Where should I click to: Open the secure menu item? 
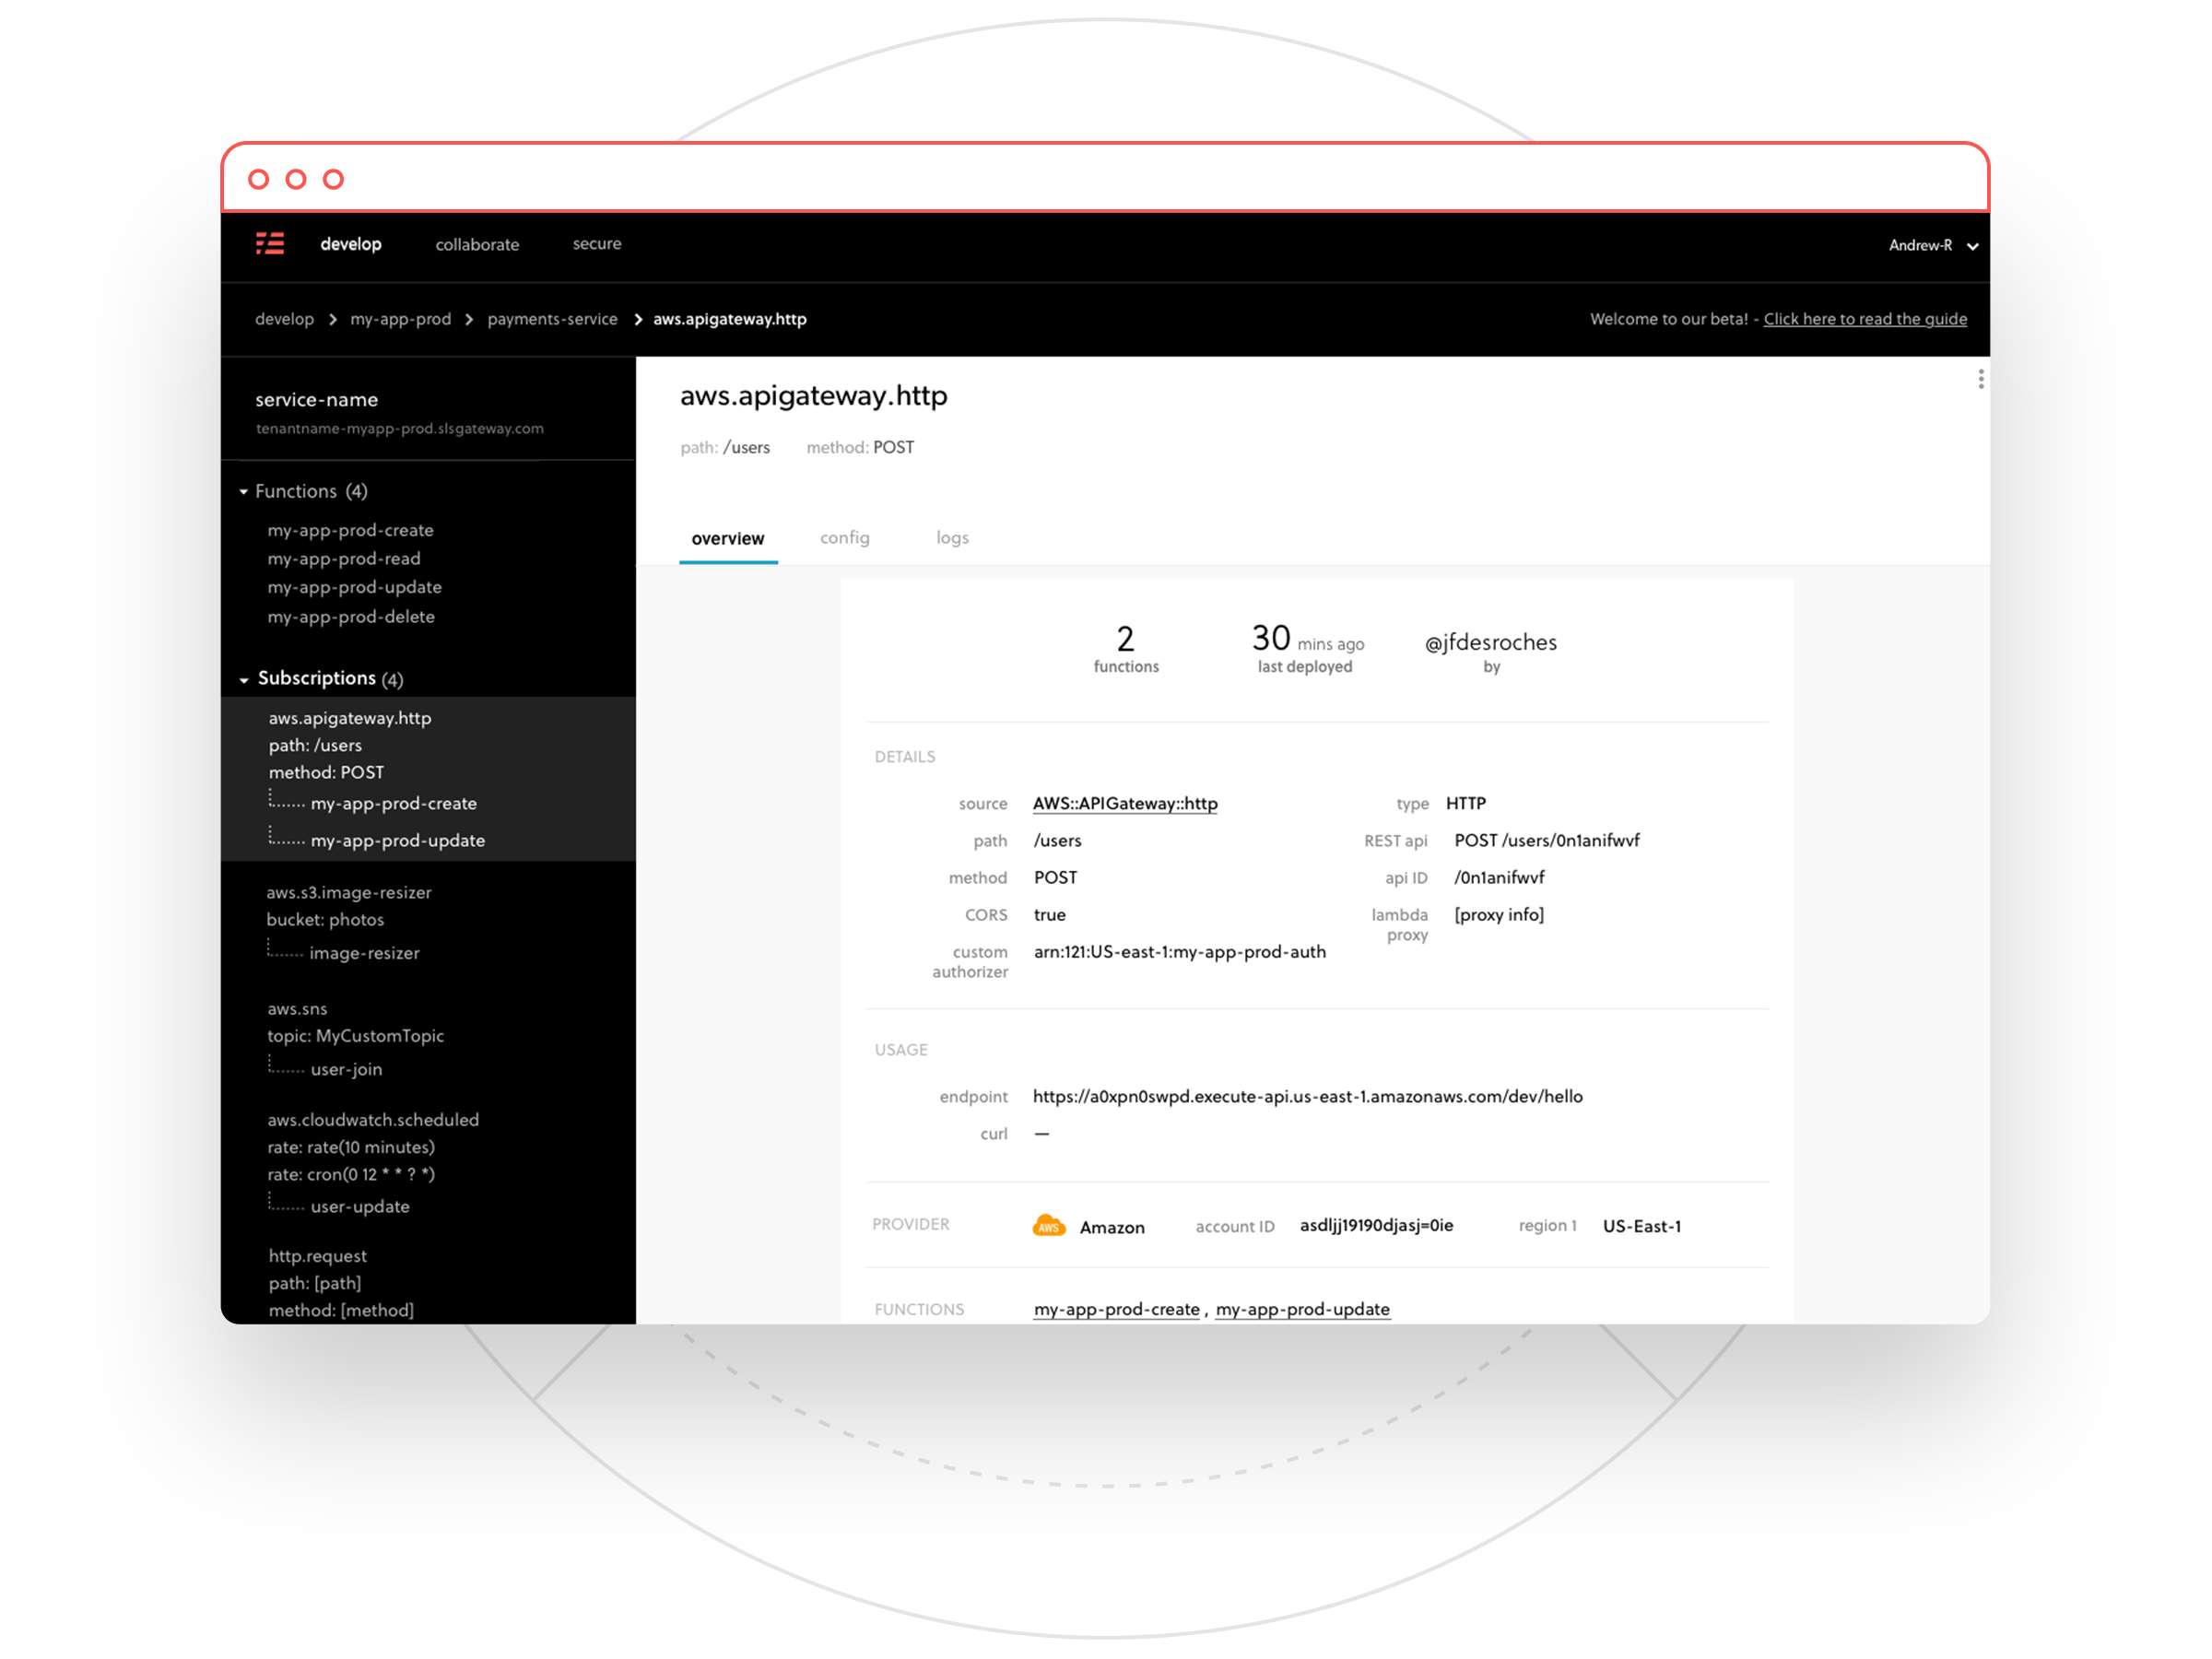coord(596,244)
